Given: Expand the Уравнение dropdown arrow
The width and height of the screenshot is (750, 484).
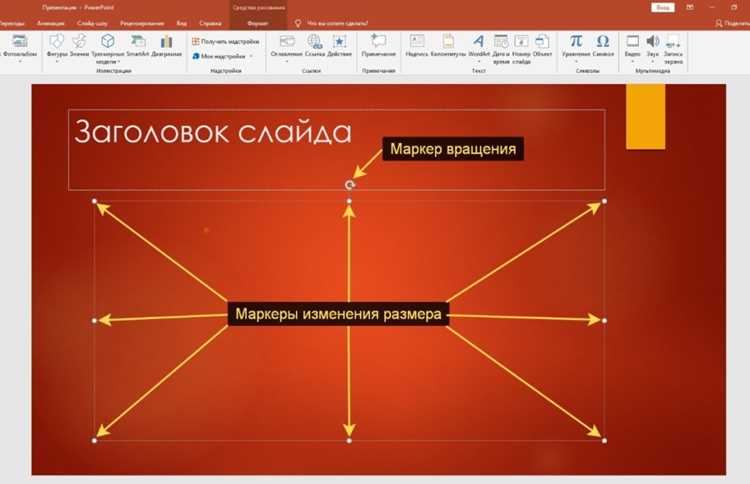Looking at the screenshot, I should click(576, 61).
